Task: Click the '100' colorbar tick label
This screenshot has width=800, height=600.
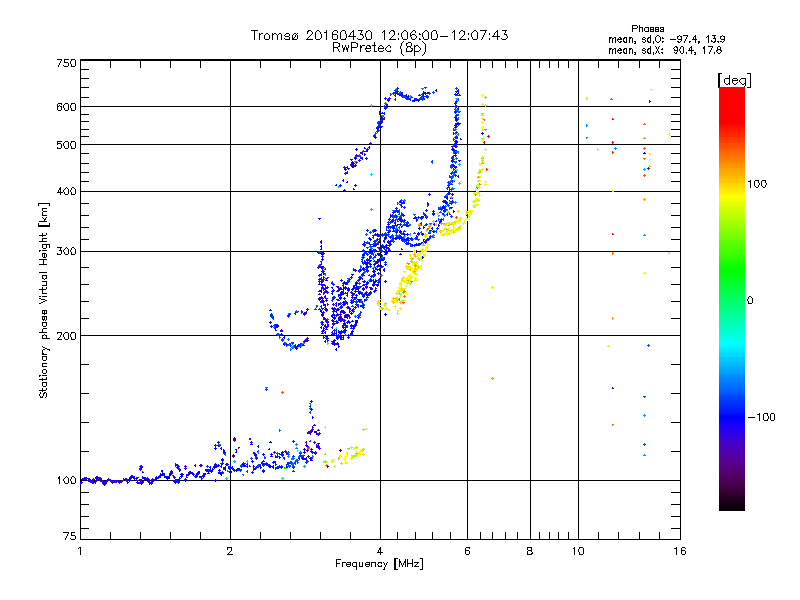Action: 757,184
